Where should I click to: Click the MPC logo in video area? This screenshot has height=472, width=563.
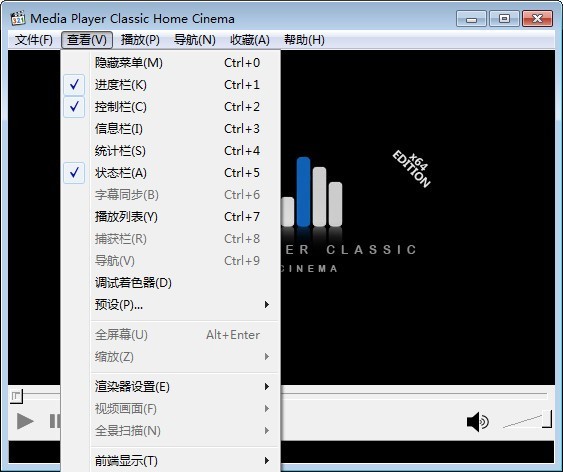tap(312, 192)
